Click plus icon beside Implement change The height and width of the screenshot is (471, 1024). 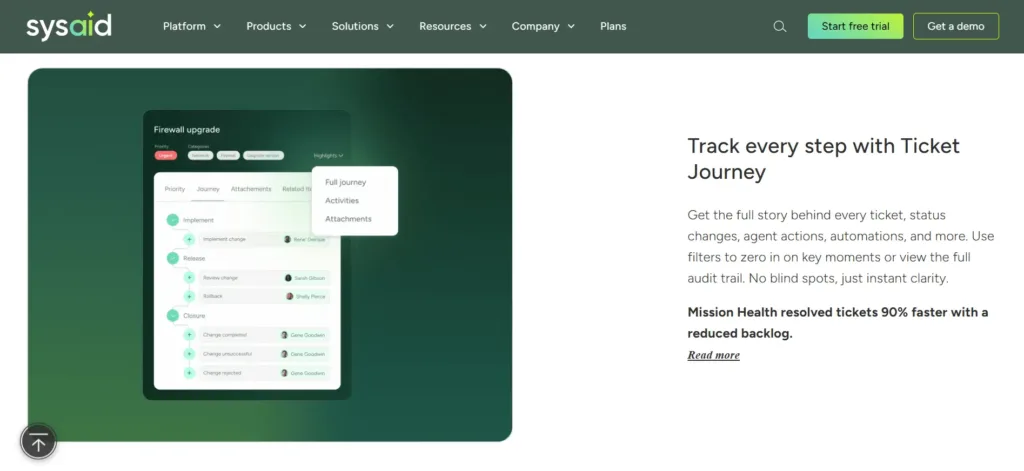pyautogui.click(x=189, y=239)
